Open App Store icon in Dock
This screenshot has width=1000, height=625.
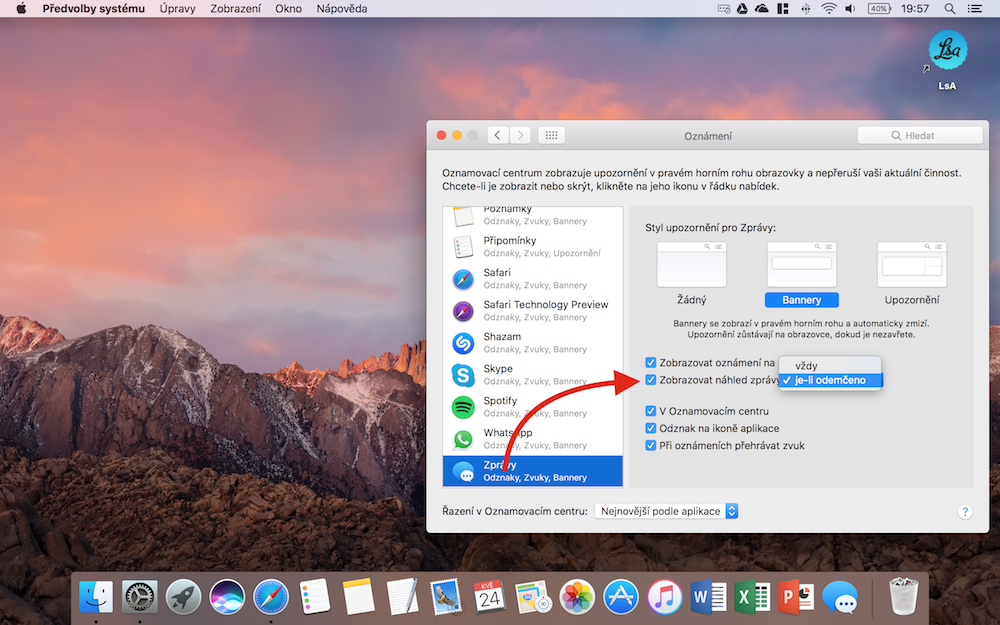(x=621, y=598)
